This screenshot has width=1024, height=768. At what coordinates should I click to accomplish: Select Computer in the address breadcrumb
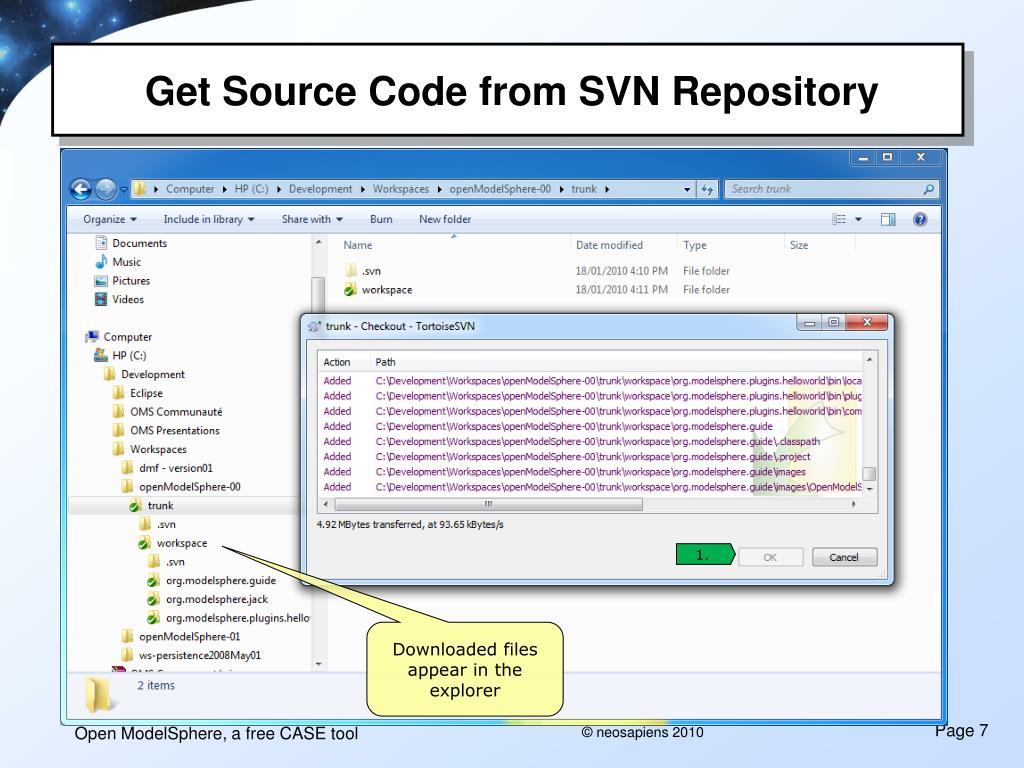coord(189,189)
